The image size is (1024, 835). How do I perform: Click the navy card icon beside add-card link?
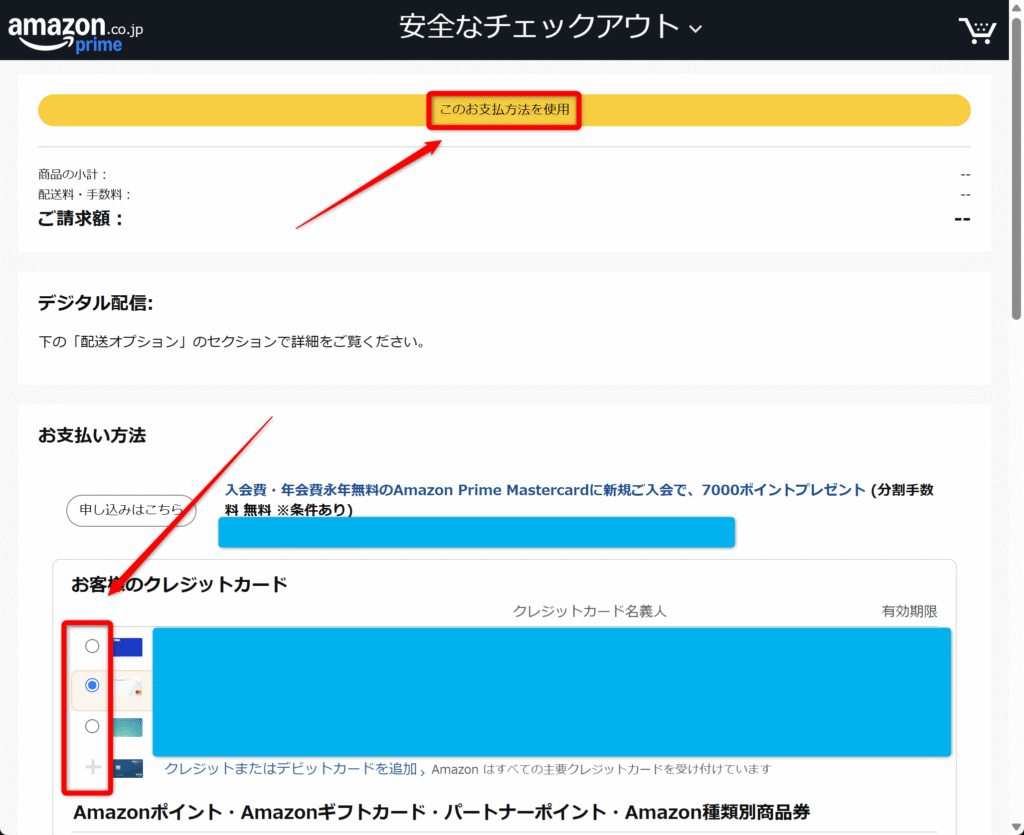pyautogui.click(x=128, y=768)
